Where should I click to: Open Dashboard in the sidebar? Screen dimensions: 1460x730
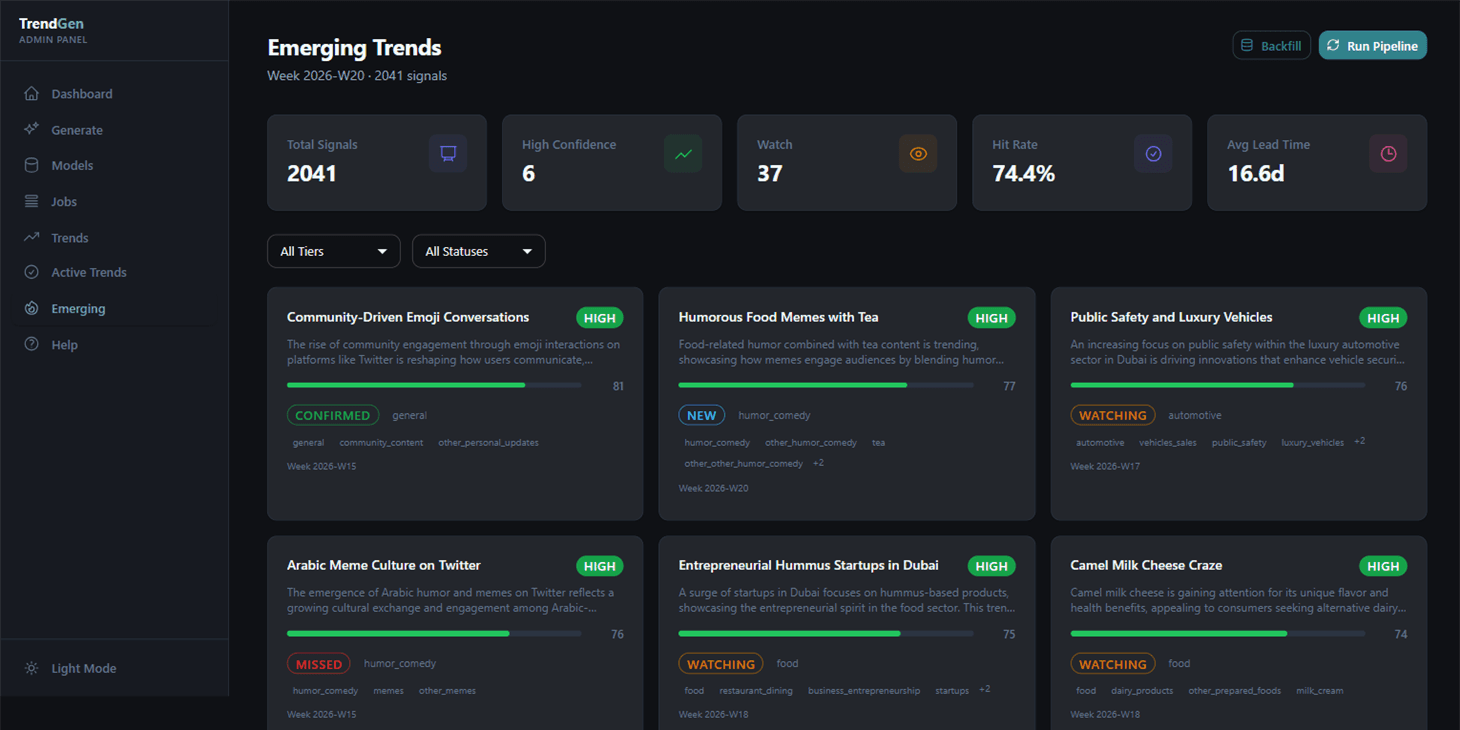114,94
